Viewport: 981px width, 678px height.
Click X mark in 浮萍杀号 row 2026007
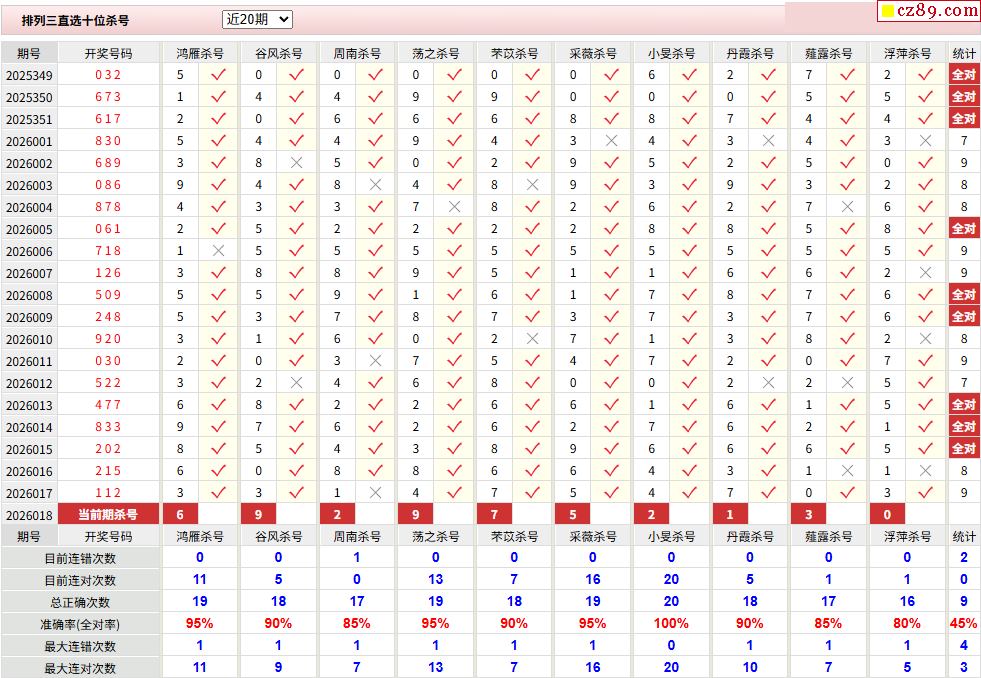pos(925,273)
